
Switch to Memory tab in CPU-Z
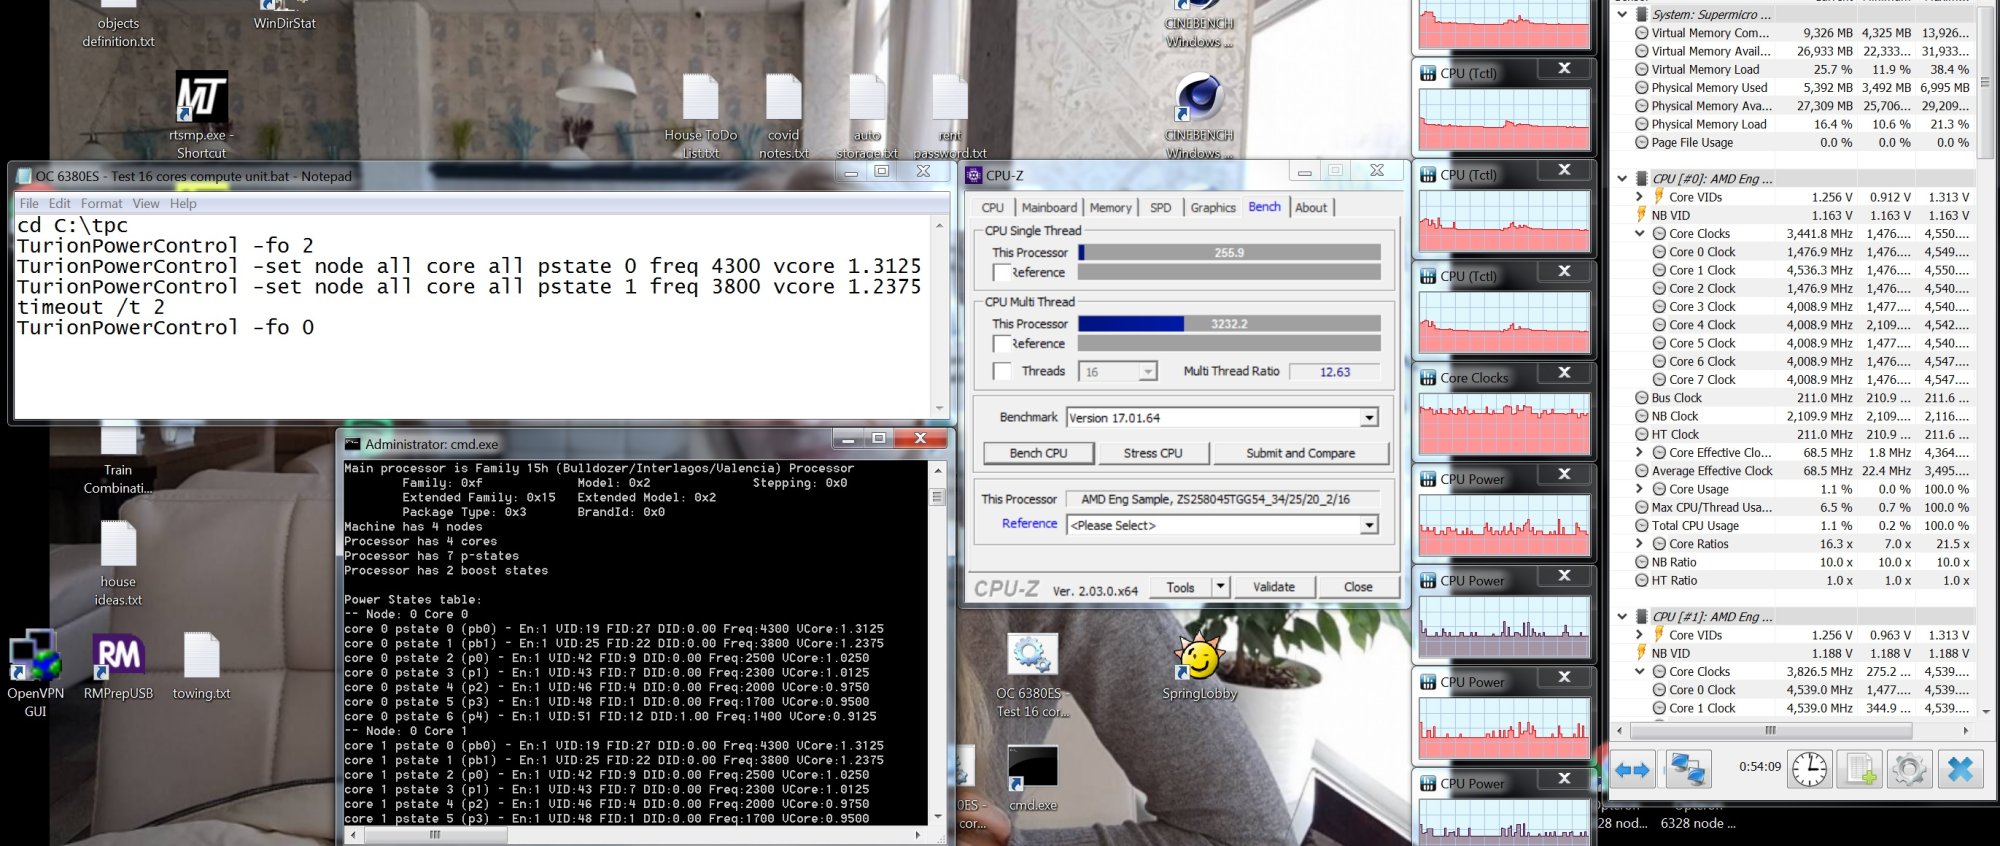pyautogui.click(x=1111, y=208)
